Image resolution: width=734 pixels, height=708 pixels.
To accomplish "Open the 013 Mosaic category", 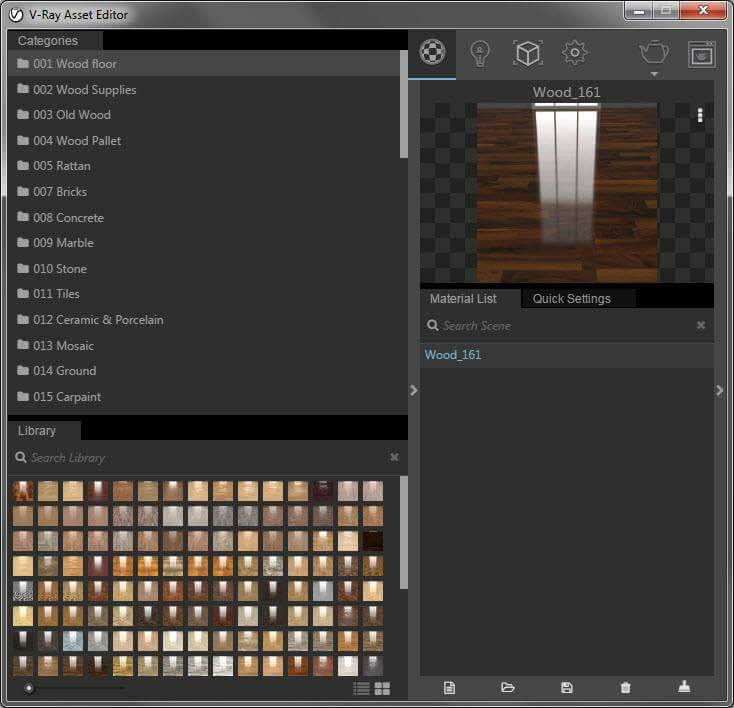I will [204, 346].
